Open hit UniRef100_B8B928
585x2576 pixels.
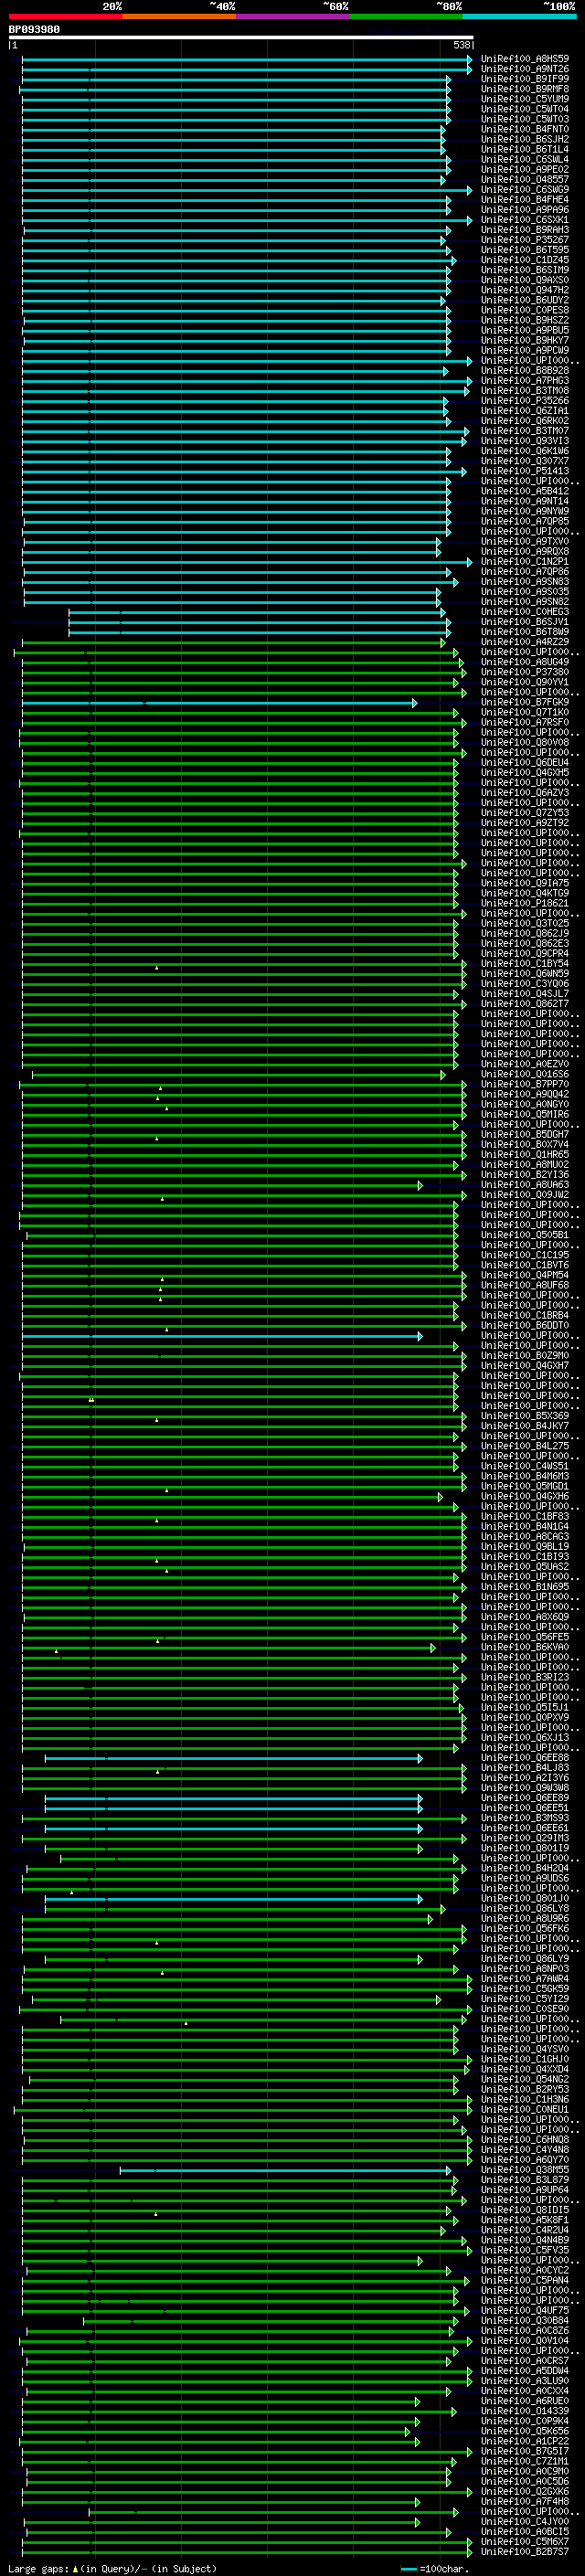[525, 371]
